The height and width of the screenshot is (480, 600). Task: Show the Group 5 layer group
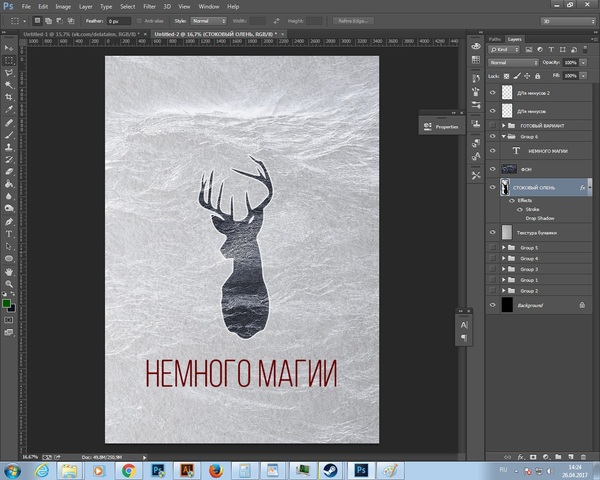(492, 247)
